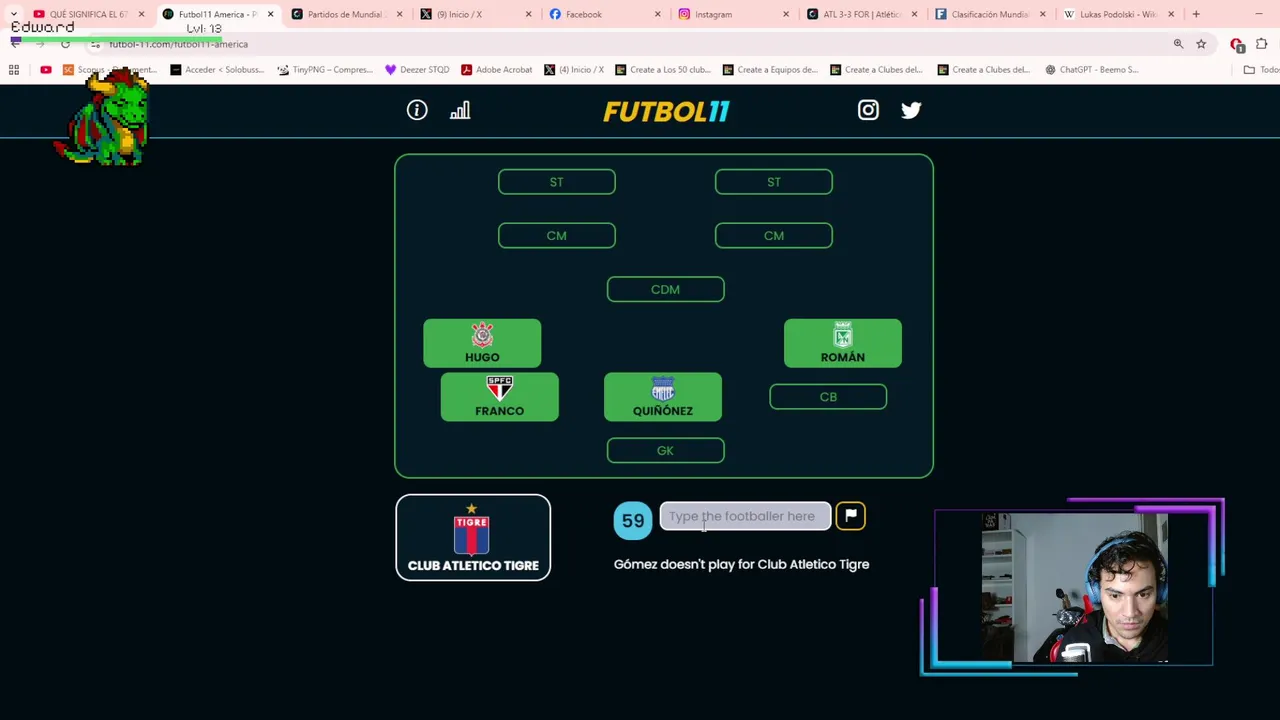The image size is (1280, 720).
Task: Click the 59 countdown timer circle
Action: coord(633,520)
